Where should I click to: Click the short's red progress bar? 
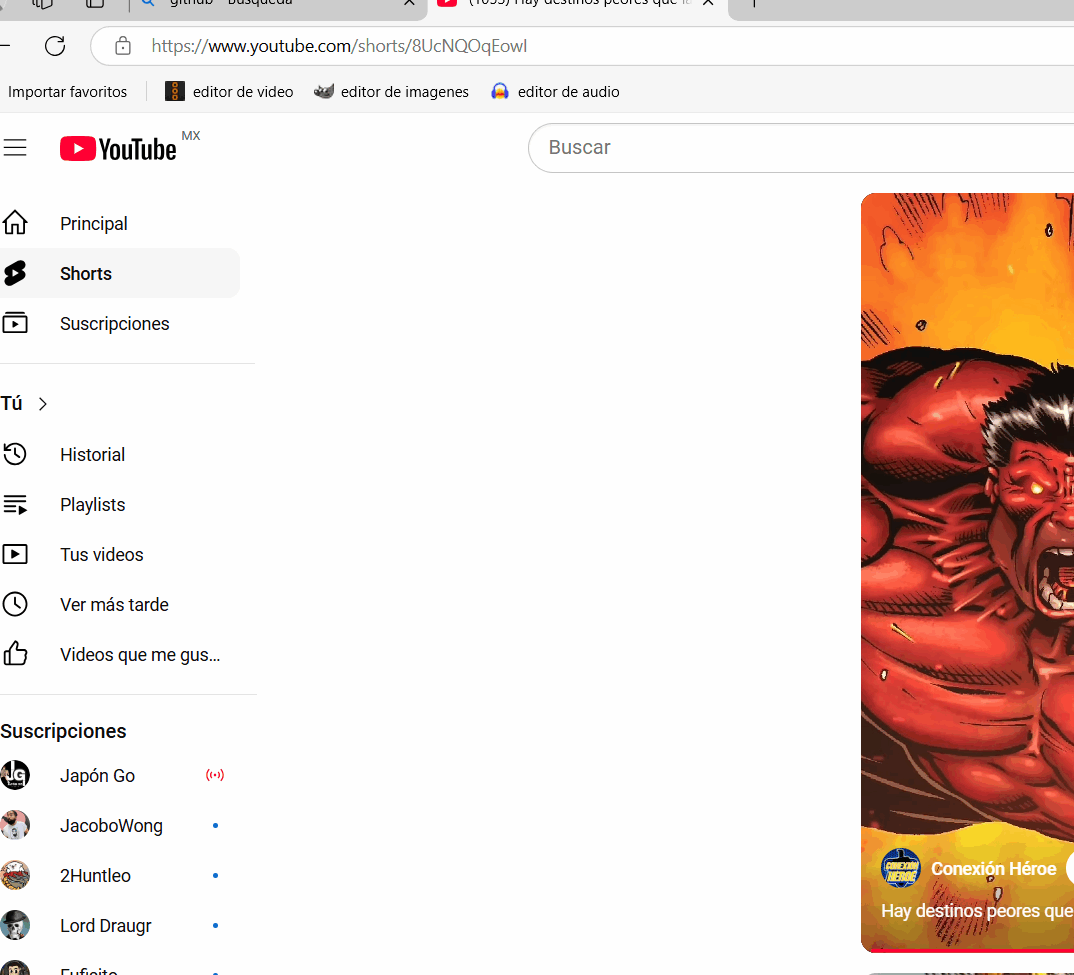click(967, 950)
